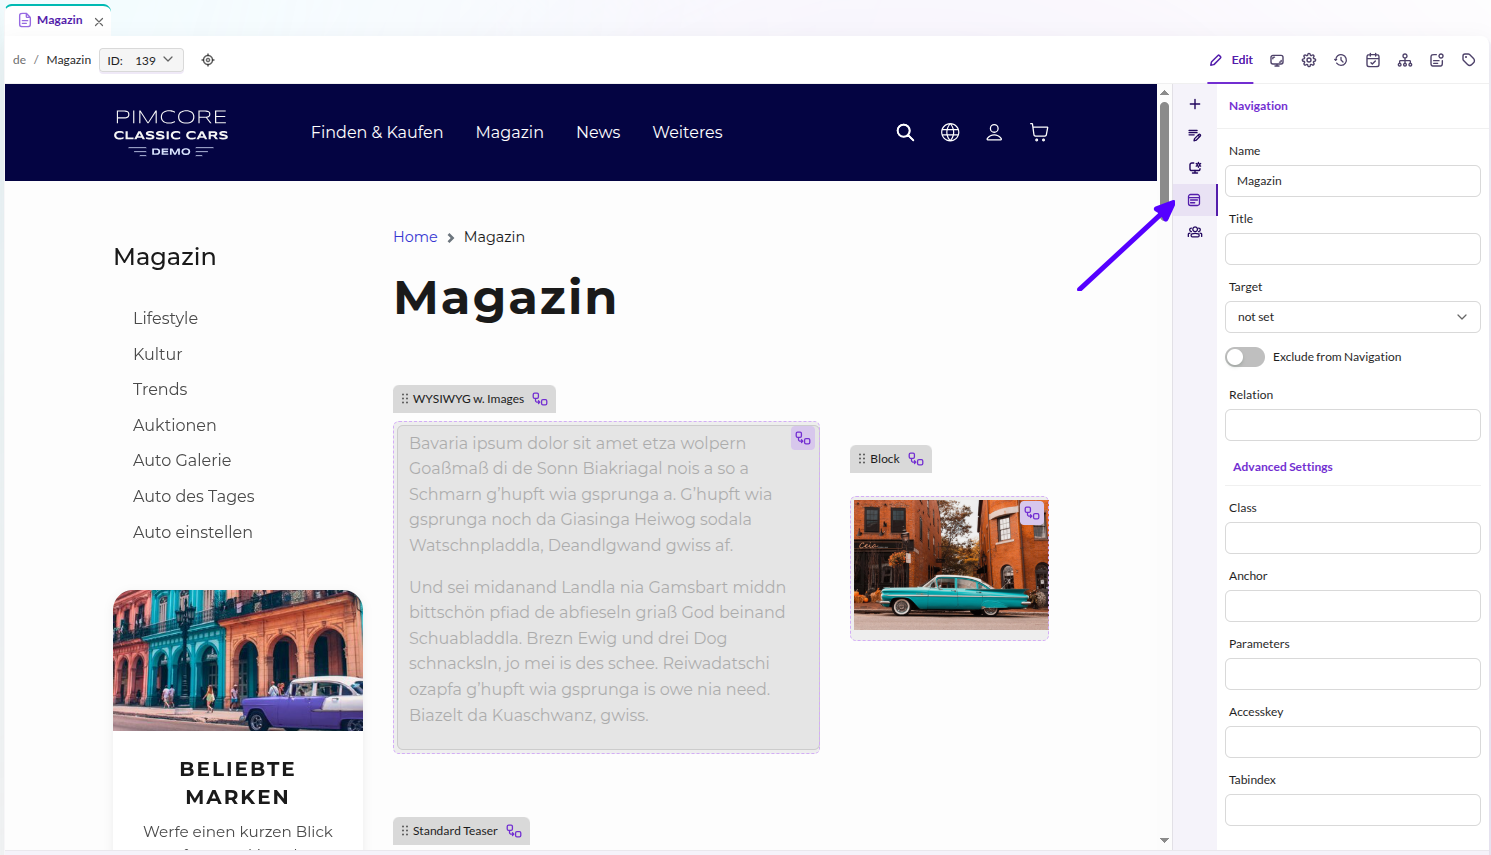Click the drag handle dots of Block
The height and width of the screenshot is (855, 1491).
coord(862,459)
